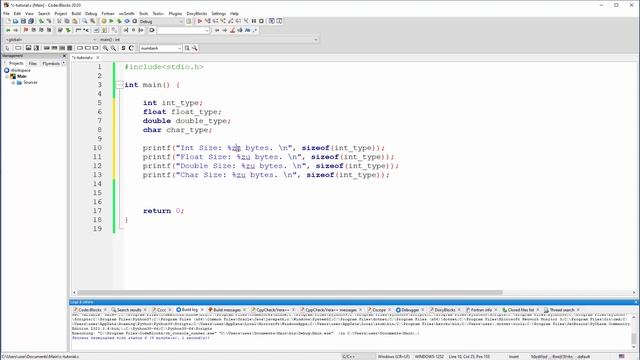Click the Zoom out magnifier icon
The height and width of the screenshot is (360, 640).
113,48
